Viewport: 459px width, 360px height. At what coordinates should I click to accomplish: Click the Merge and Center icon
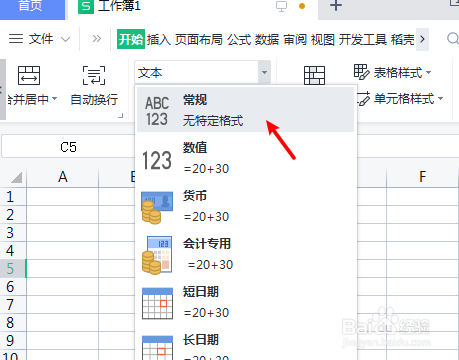(29, 75)
